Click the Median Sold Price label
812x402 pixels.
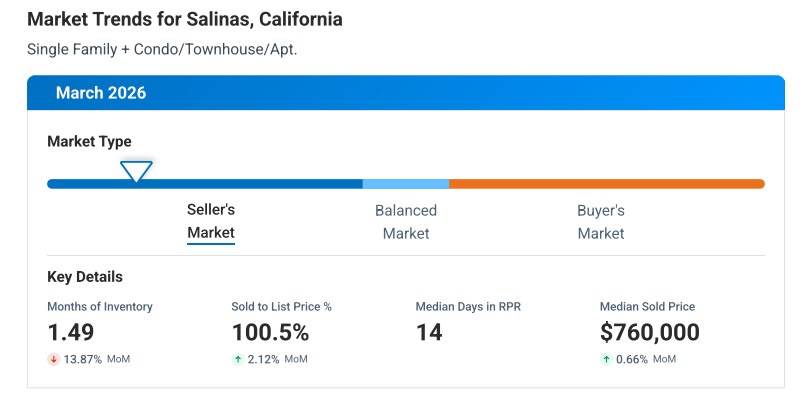647,307
